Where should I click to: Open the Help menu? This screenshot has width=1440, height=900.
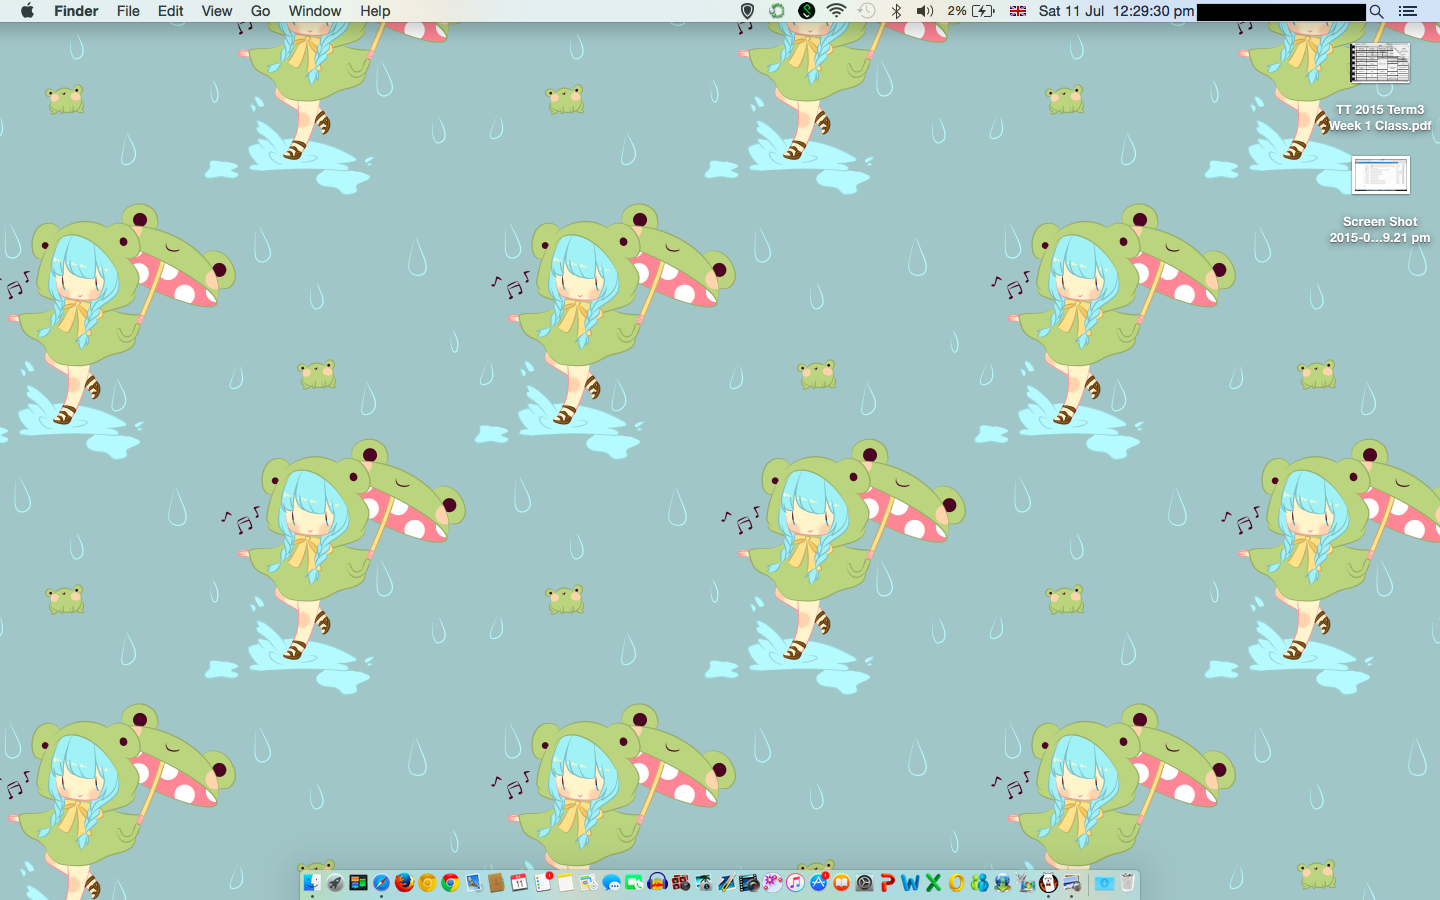tap(375, 11)
